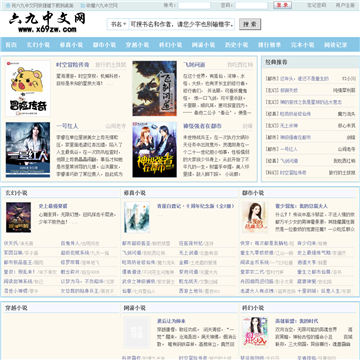This screenshot has height=360, width=360.
Task: Open 完本小说 in navigation bar
Action: (x=302, y=45)
